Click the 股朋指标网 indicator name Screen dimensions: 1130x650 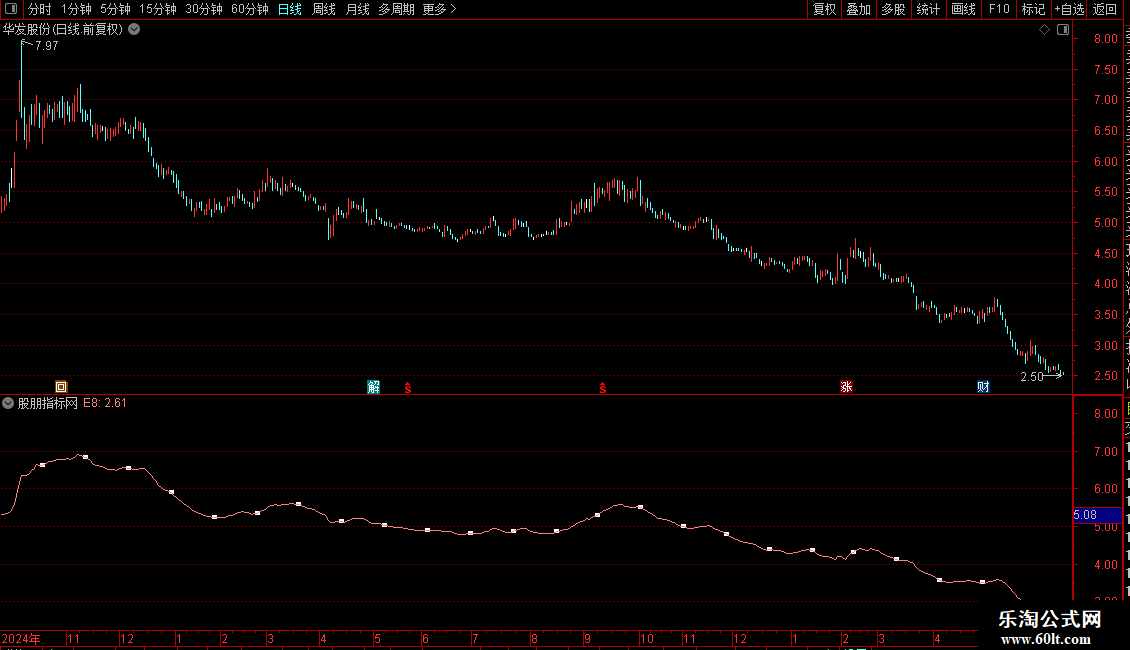48,404
